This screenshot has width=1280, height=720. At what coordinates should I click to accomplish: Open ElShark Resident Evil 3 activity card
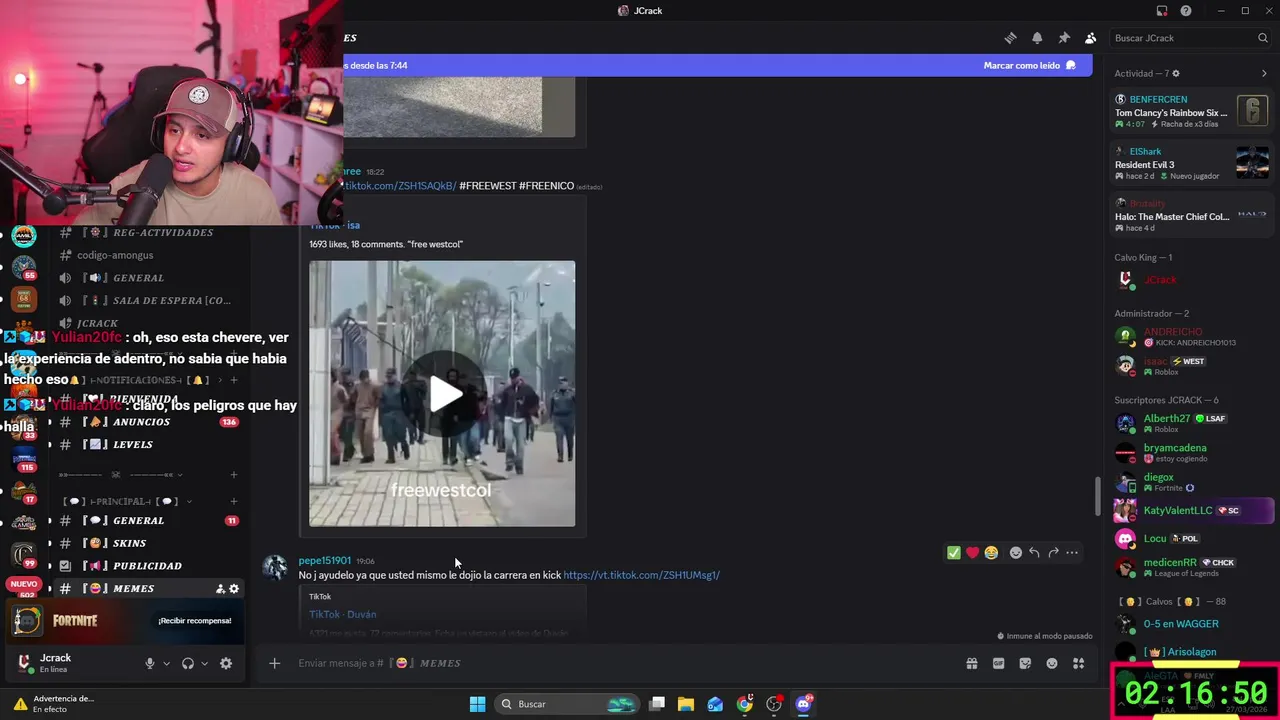pyautogui.click(x=1191, y=164)
